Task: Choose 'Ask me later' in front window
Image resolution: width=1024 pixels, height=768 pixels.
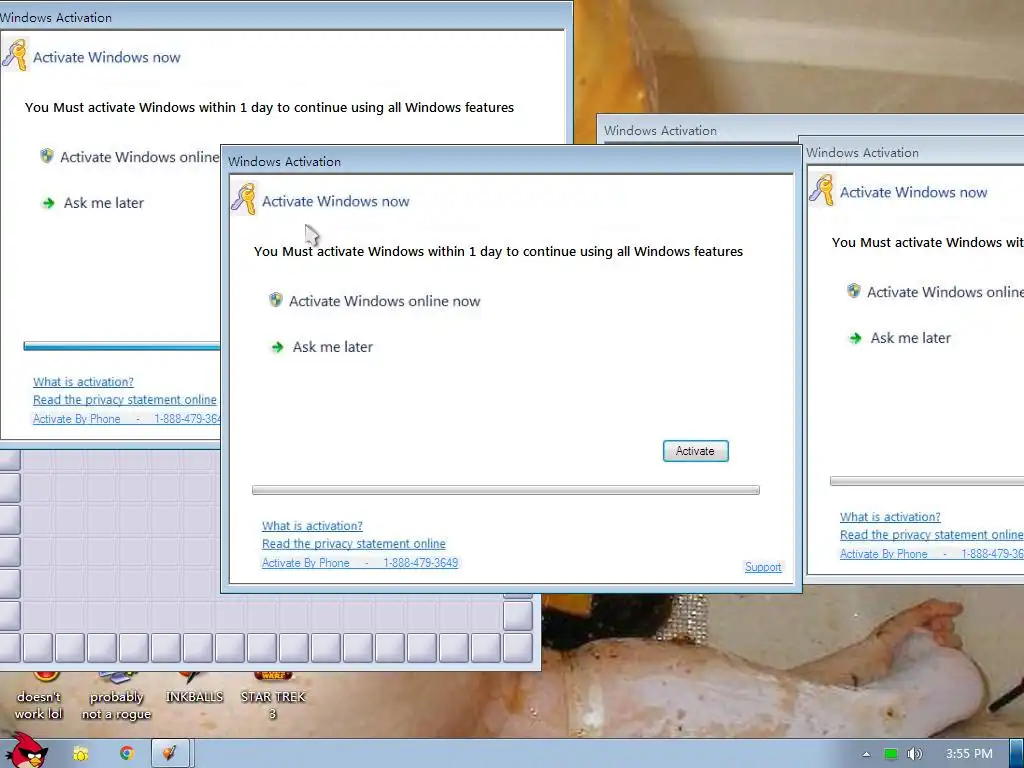Action: click(332, 347)
